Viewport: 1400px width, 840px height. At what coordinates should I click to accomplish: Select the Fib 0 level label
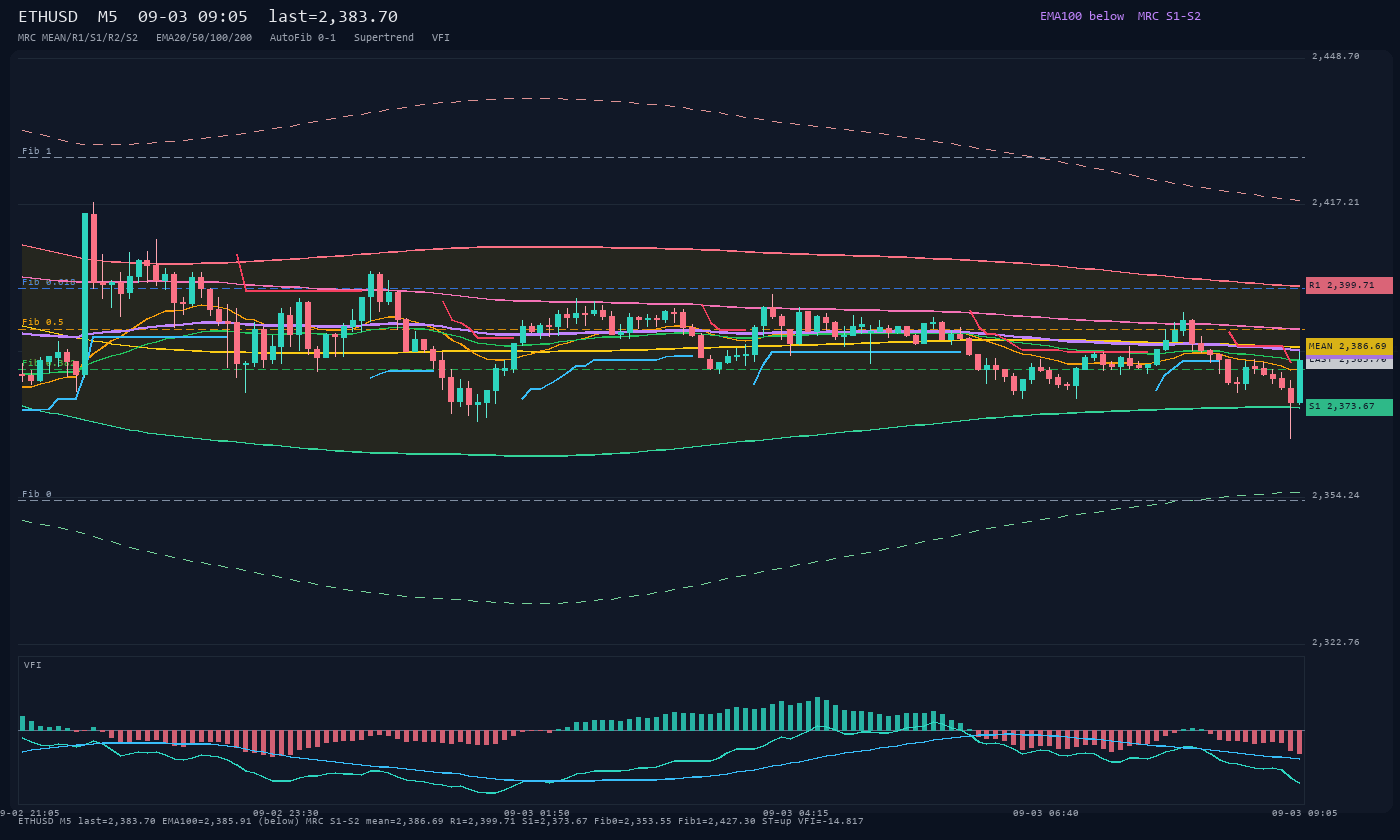37,494
